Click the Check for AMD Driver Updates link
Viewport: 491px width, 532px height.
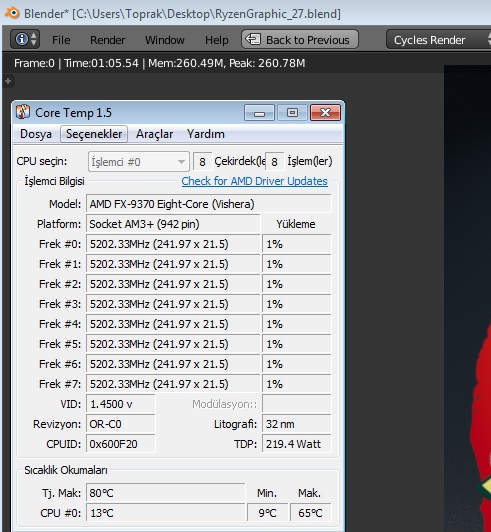click(x=254, y=181)
